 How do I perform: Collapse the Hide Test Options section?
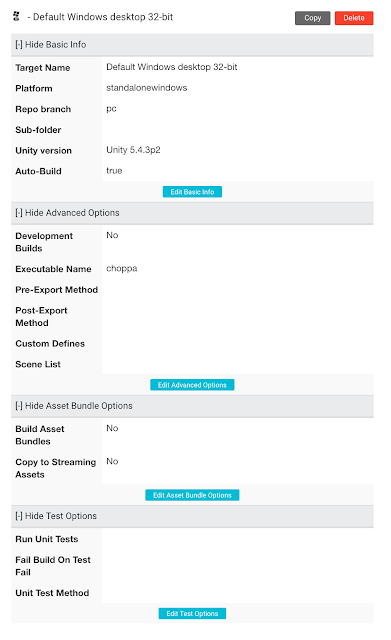56,516
